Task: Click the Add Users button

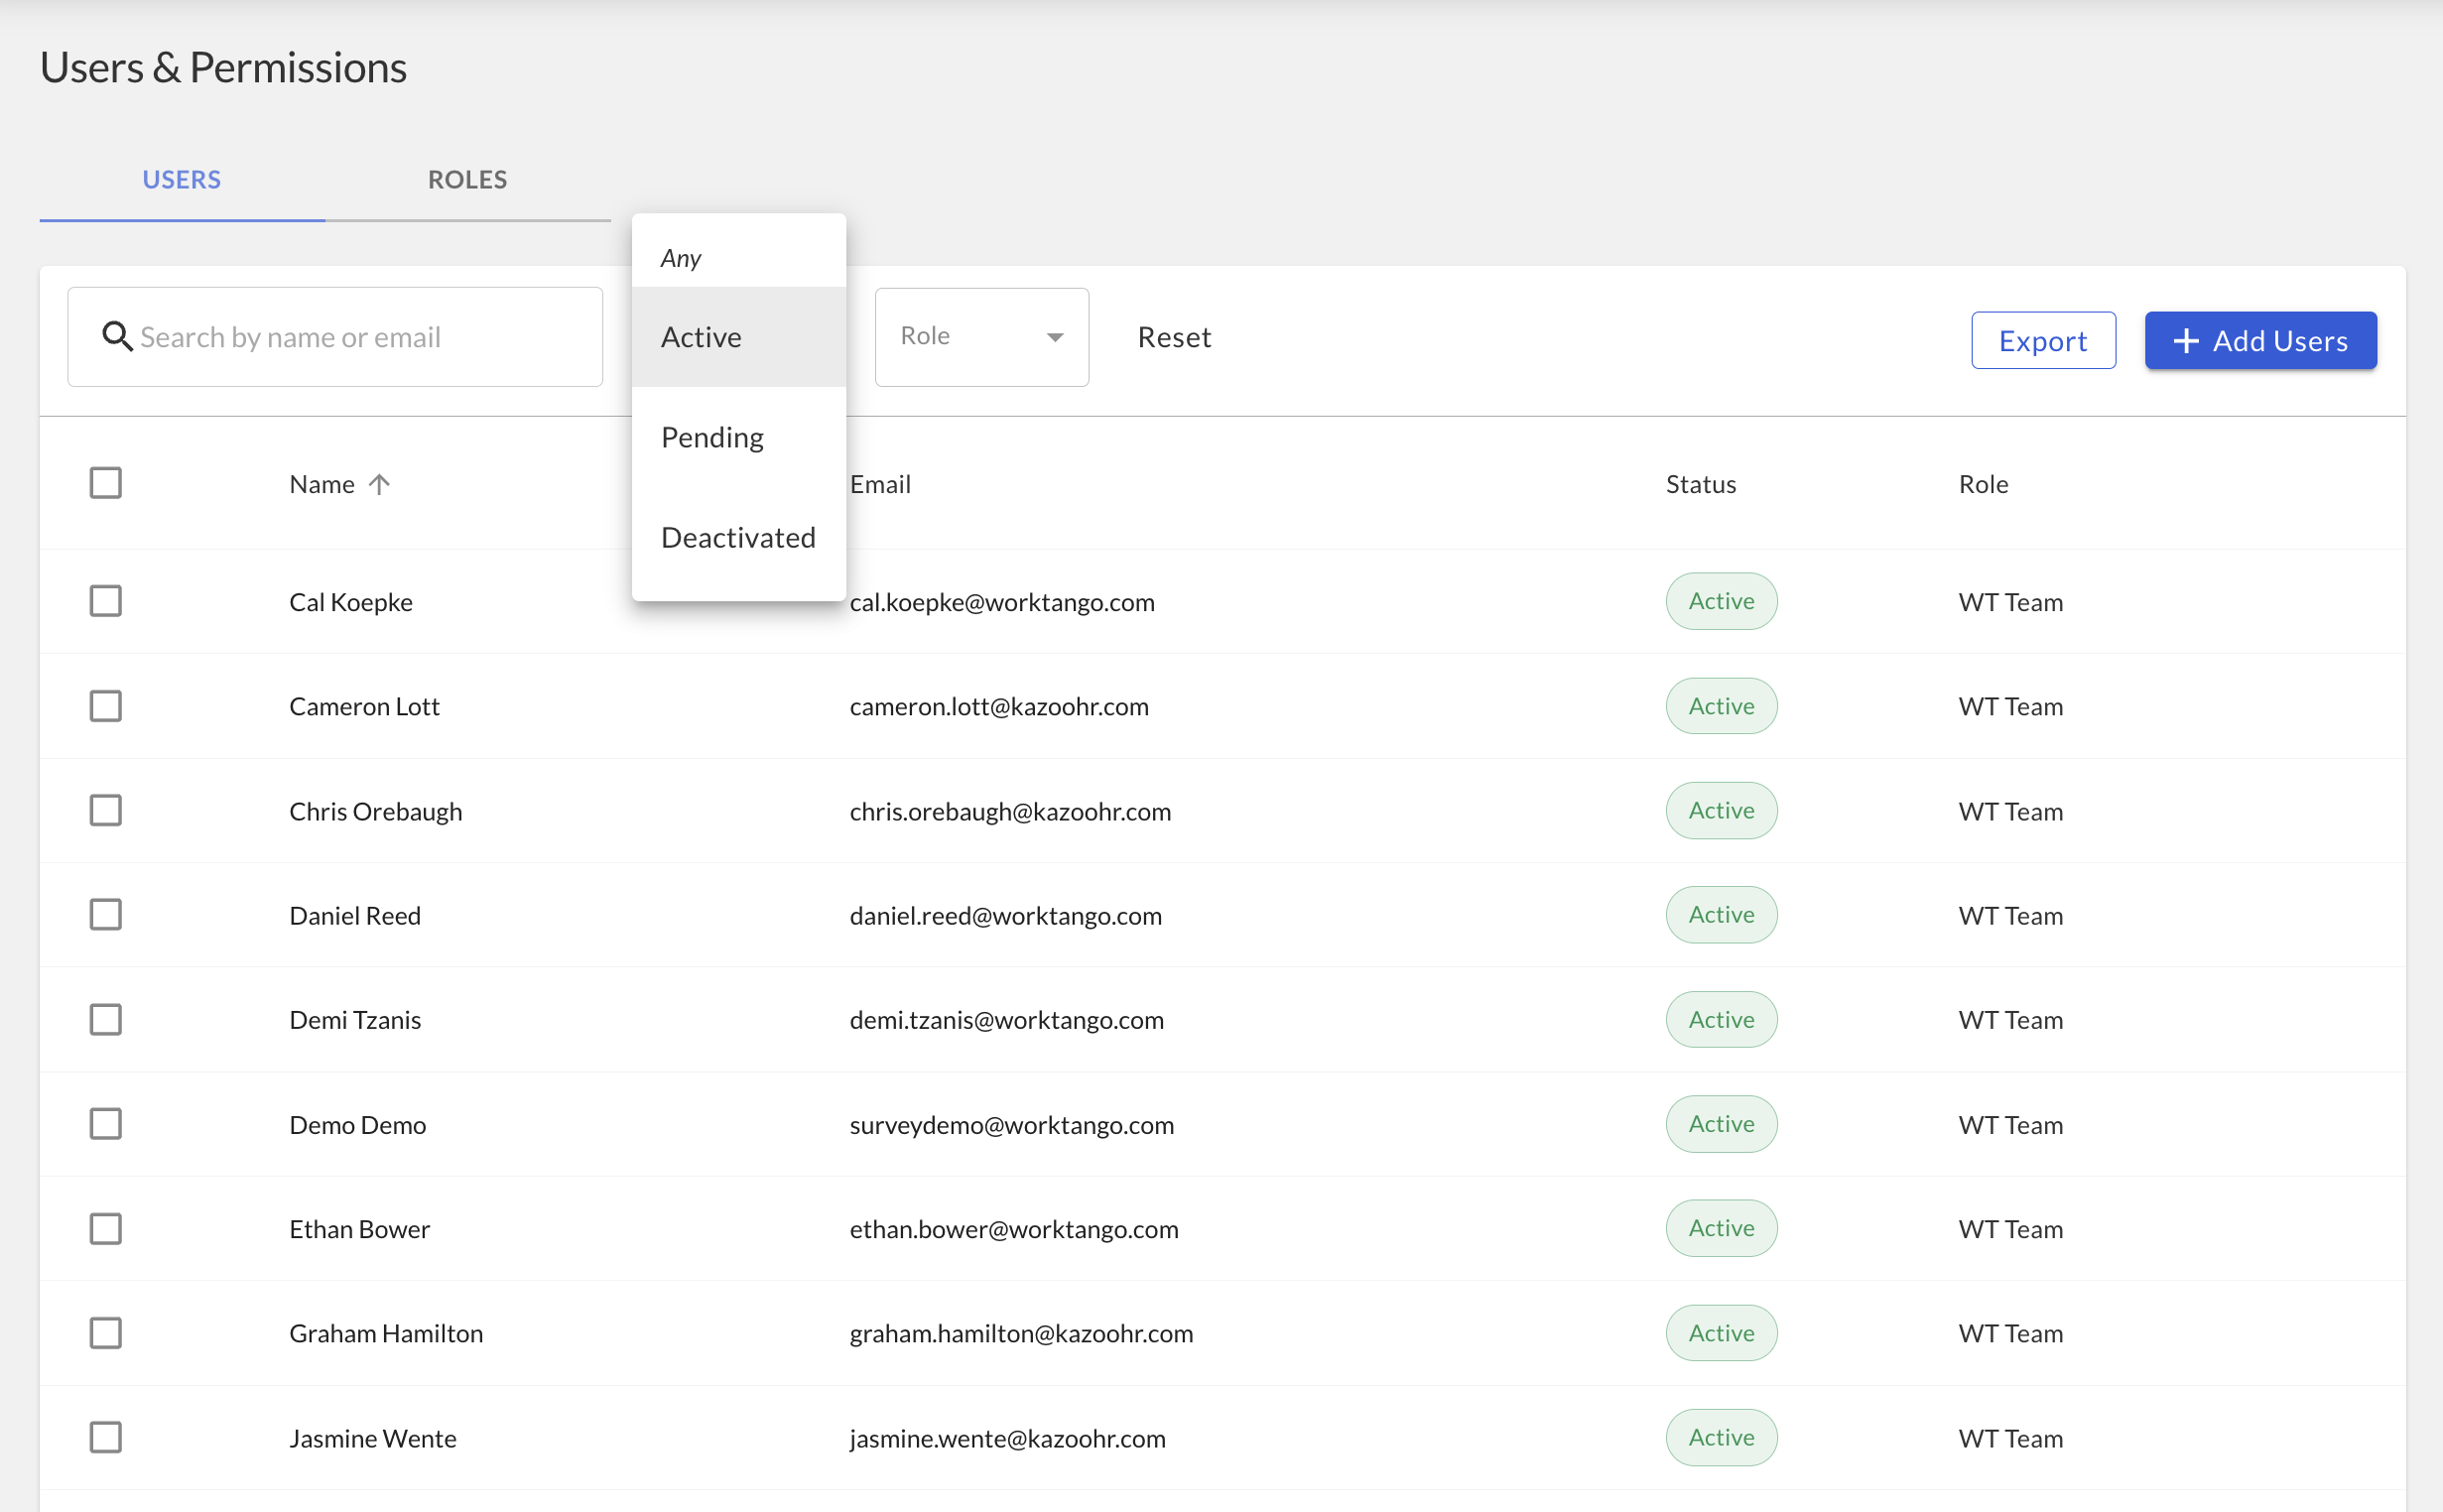Action: [2261, 340]
